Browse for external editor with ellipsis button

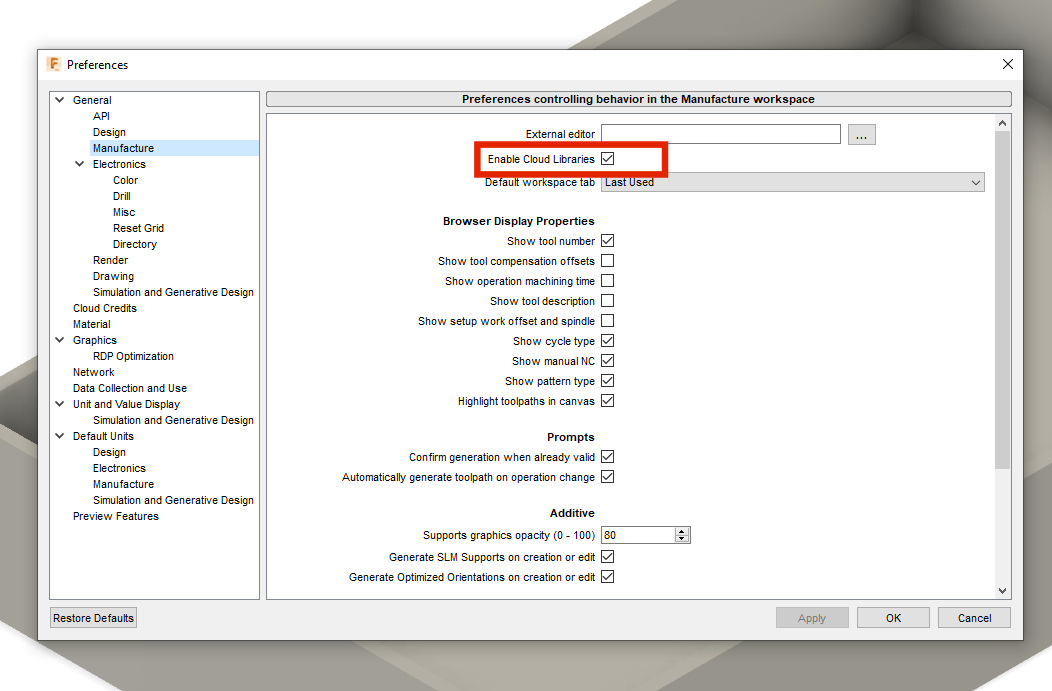point(861,135)
